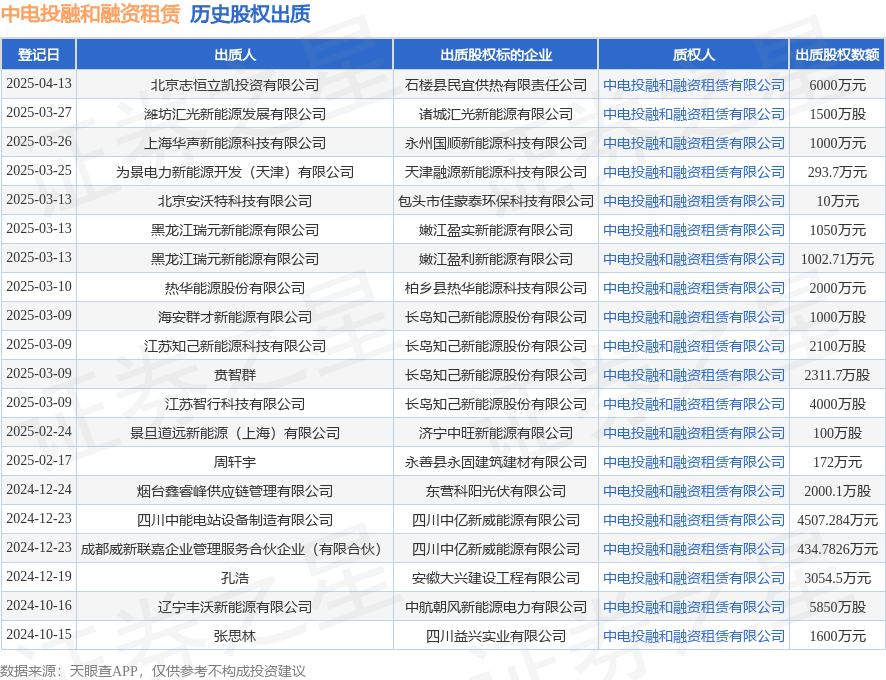Select 上海华声新能源科技有限公司 cell
This screenshot has height=680, width=886.
[234, 143]
